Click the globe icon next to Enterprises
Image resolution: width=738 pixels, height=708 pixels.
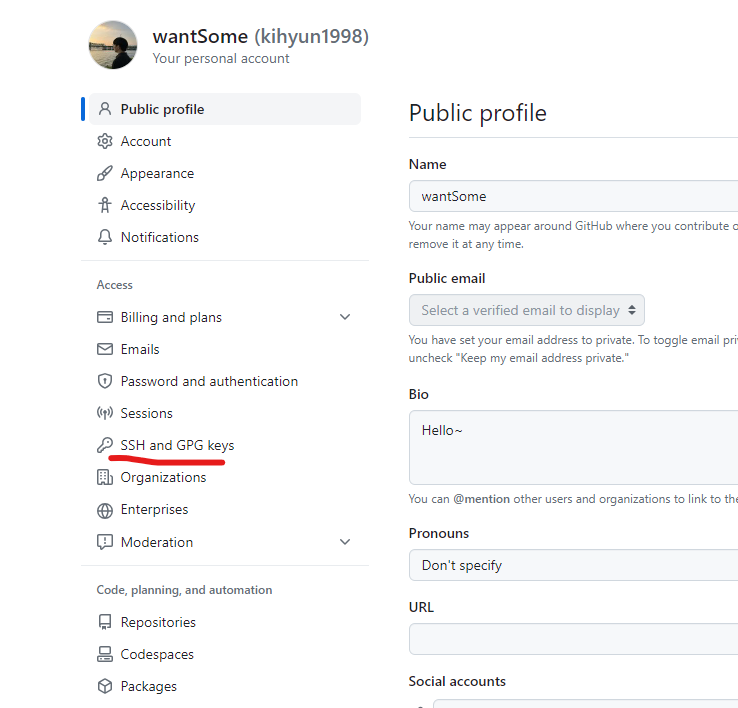click(x=104, y=510)
